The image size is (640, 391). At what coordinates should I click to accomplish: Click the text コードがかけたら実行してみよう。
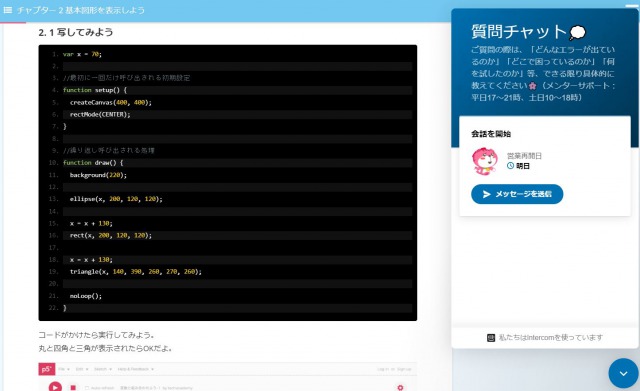[97, 335]
